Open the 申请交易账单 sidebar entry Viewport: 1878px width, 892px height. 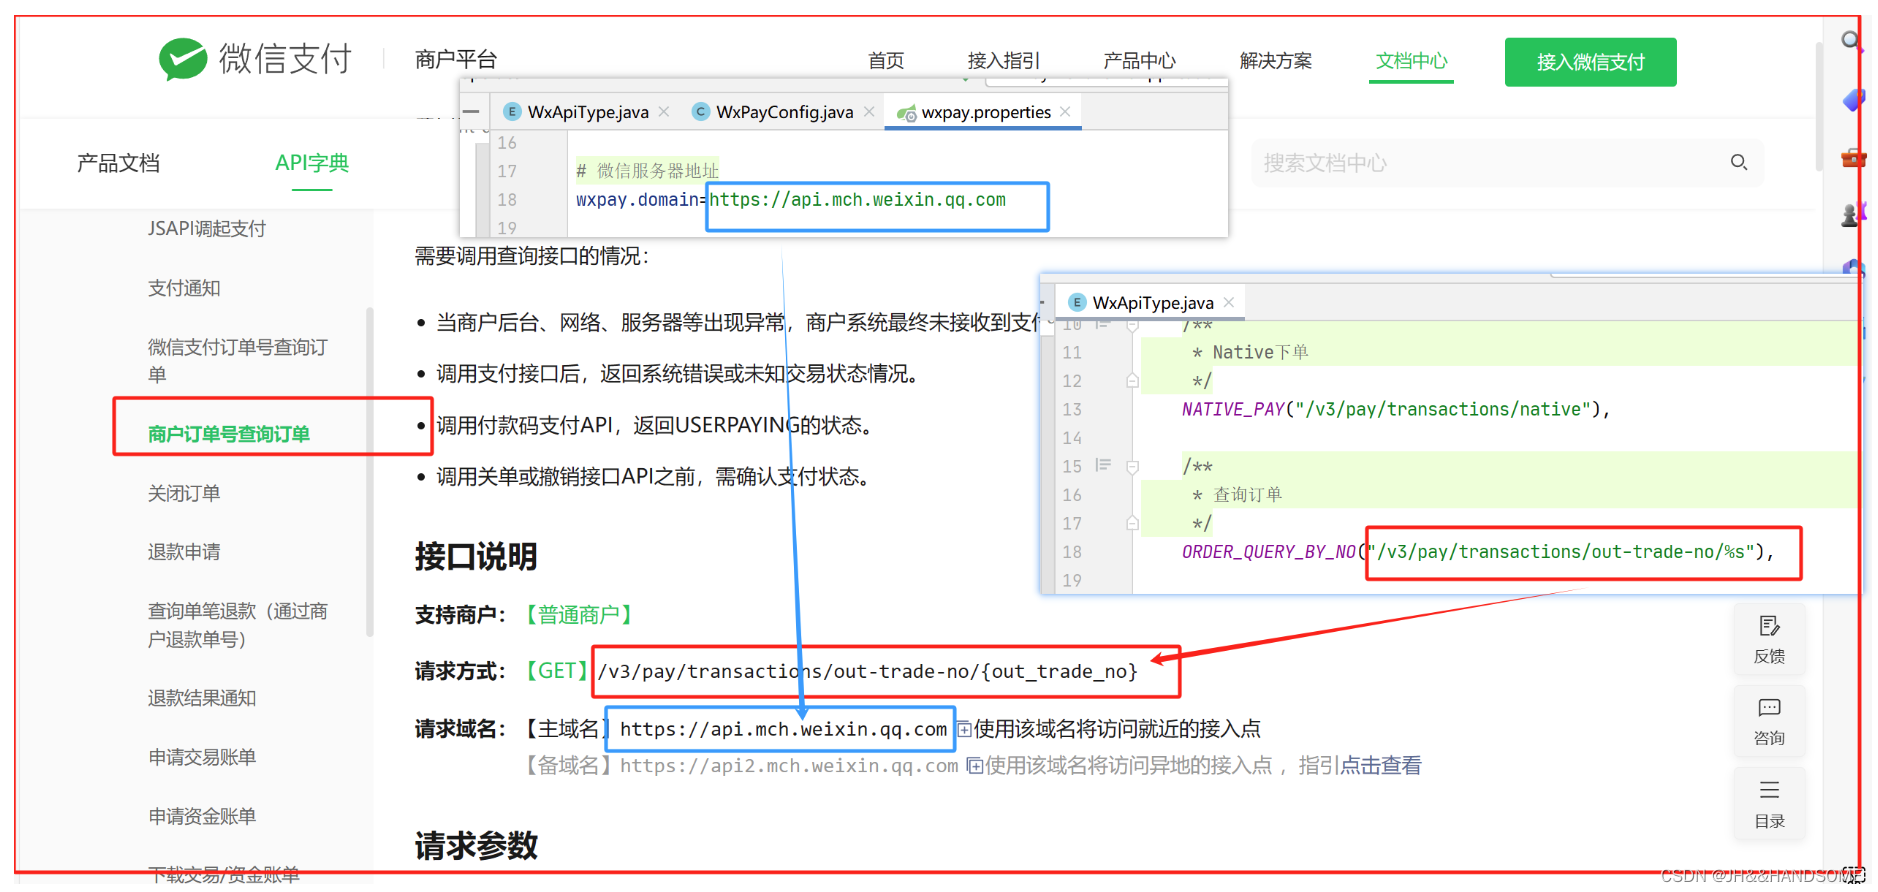[x=202, y=757]
